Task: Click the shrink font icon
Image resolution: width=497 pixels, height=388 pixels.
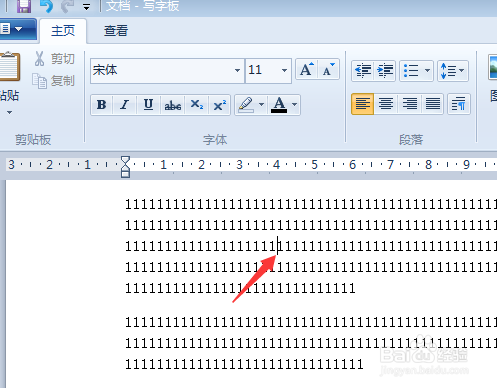Action: 328,70
